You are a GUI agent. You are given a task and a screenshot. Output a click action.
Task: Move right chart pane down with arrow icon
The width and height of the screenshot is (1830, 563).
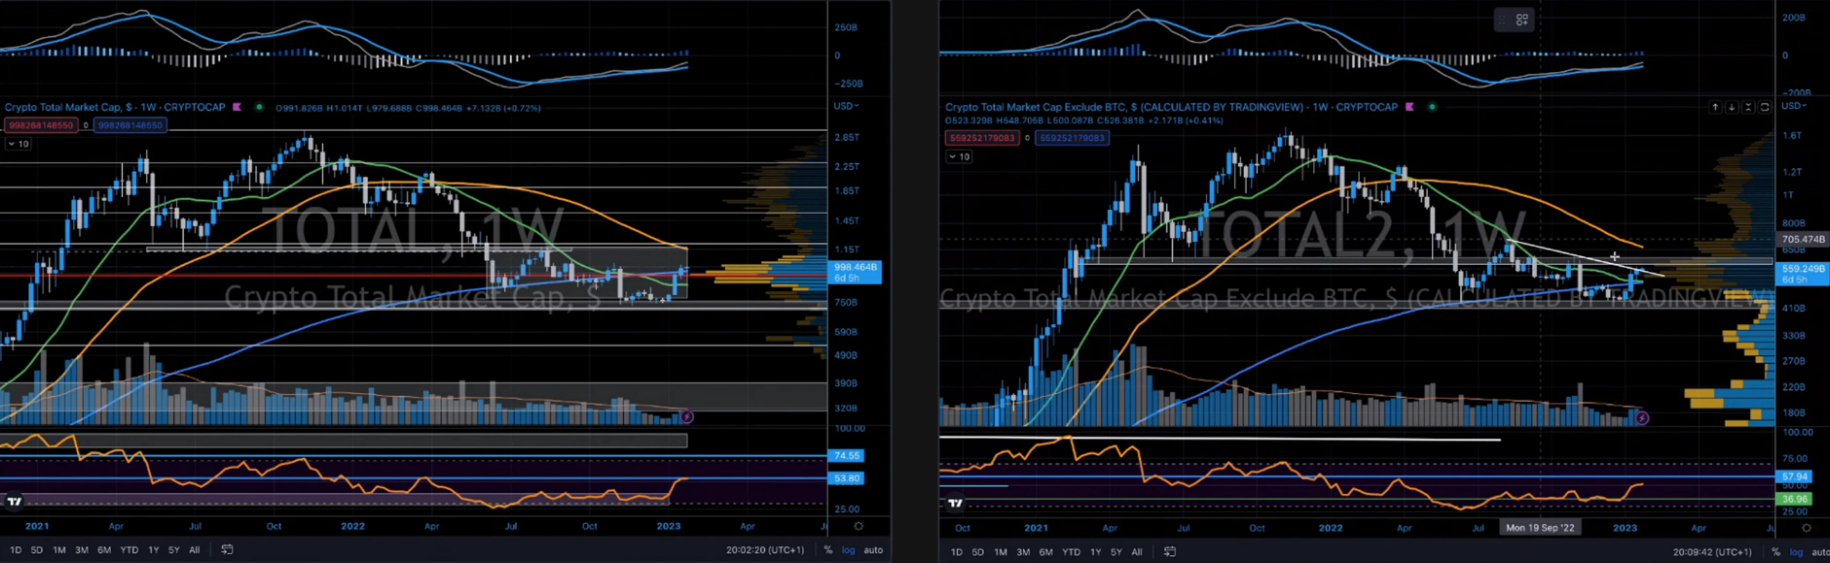[1731, 107]
